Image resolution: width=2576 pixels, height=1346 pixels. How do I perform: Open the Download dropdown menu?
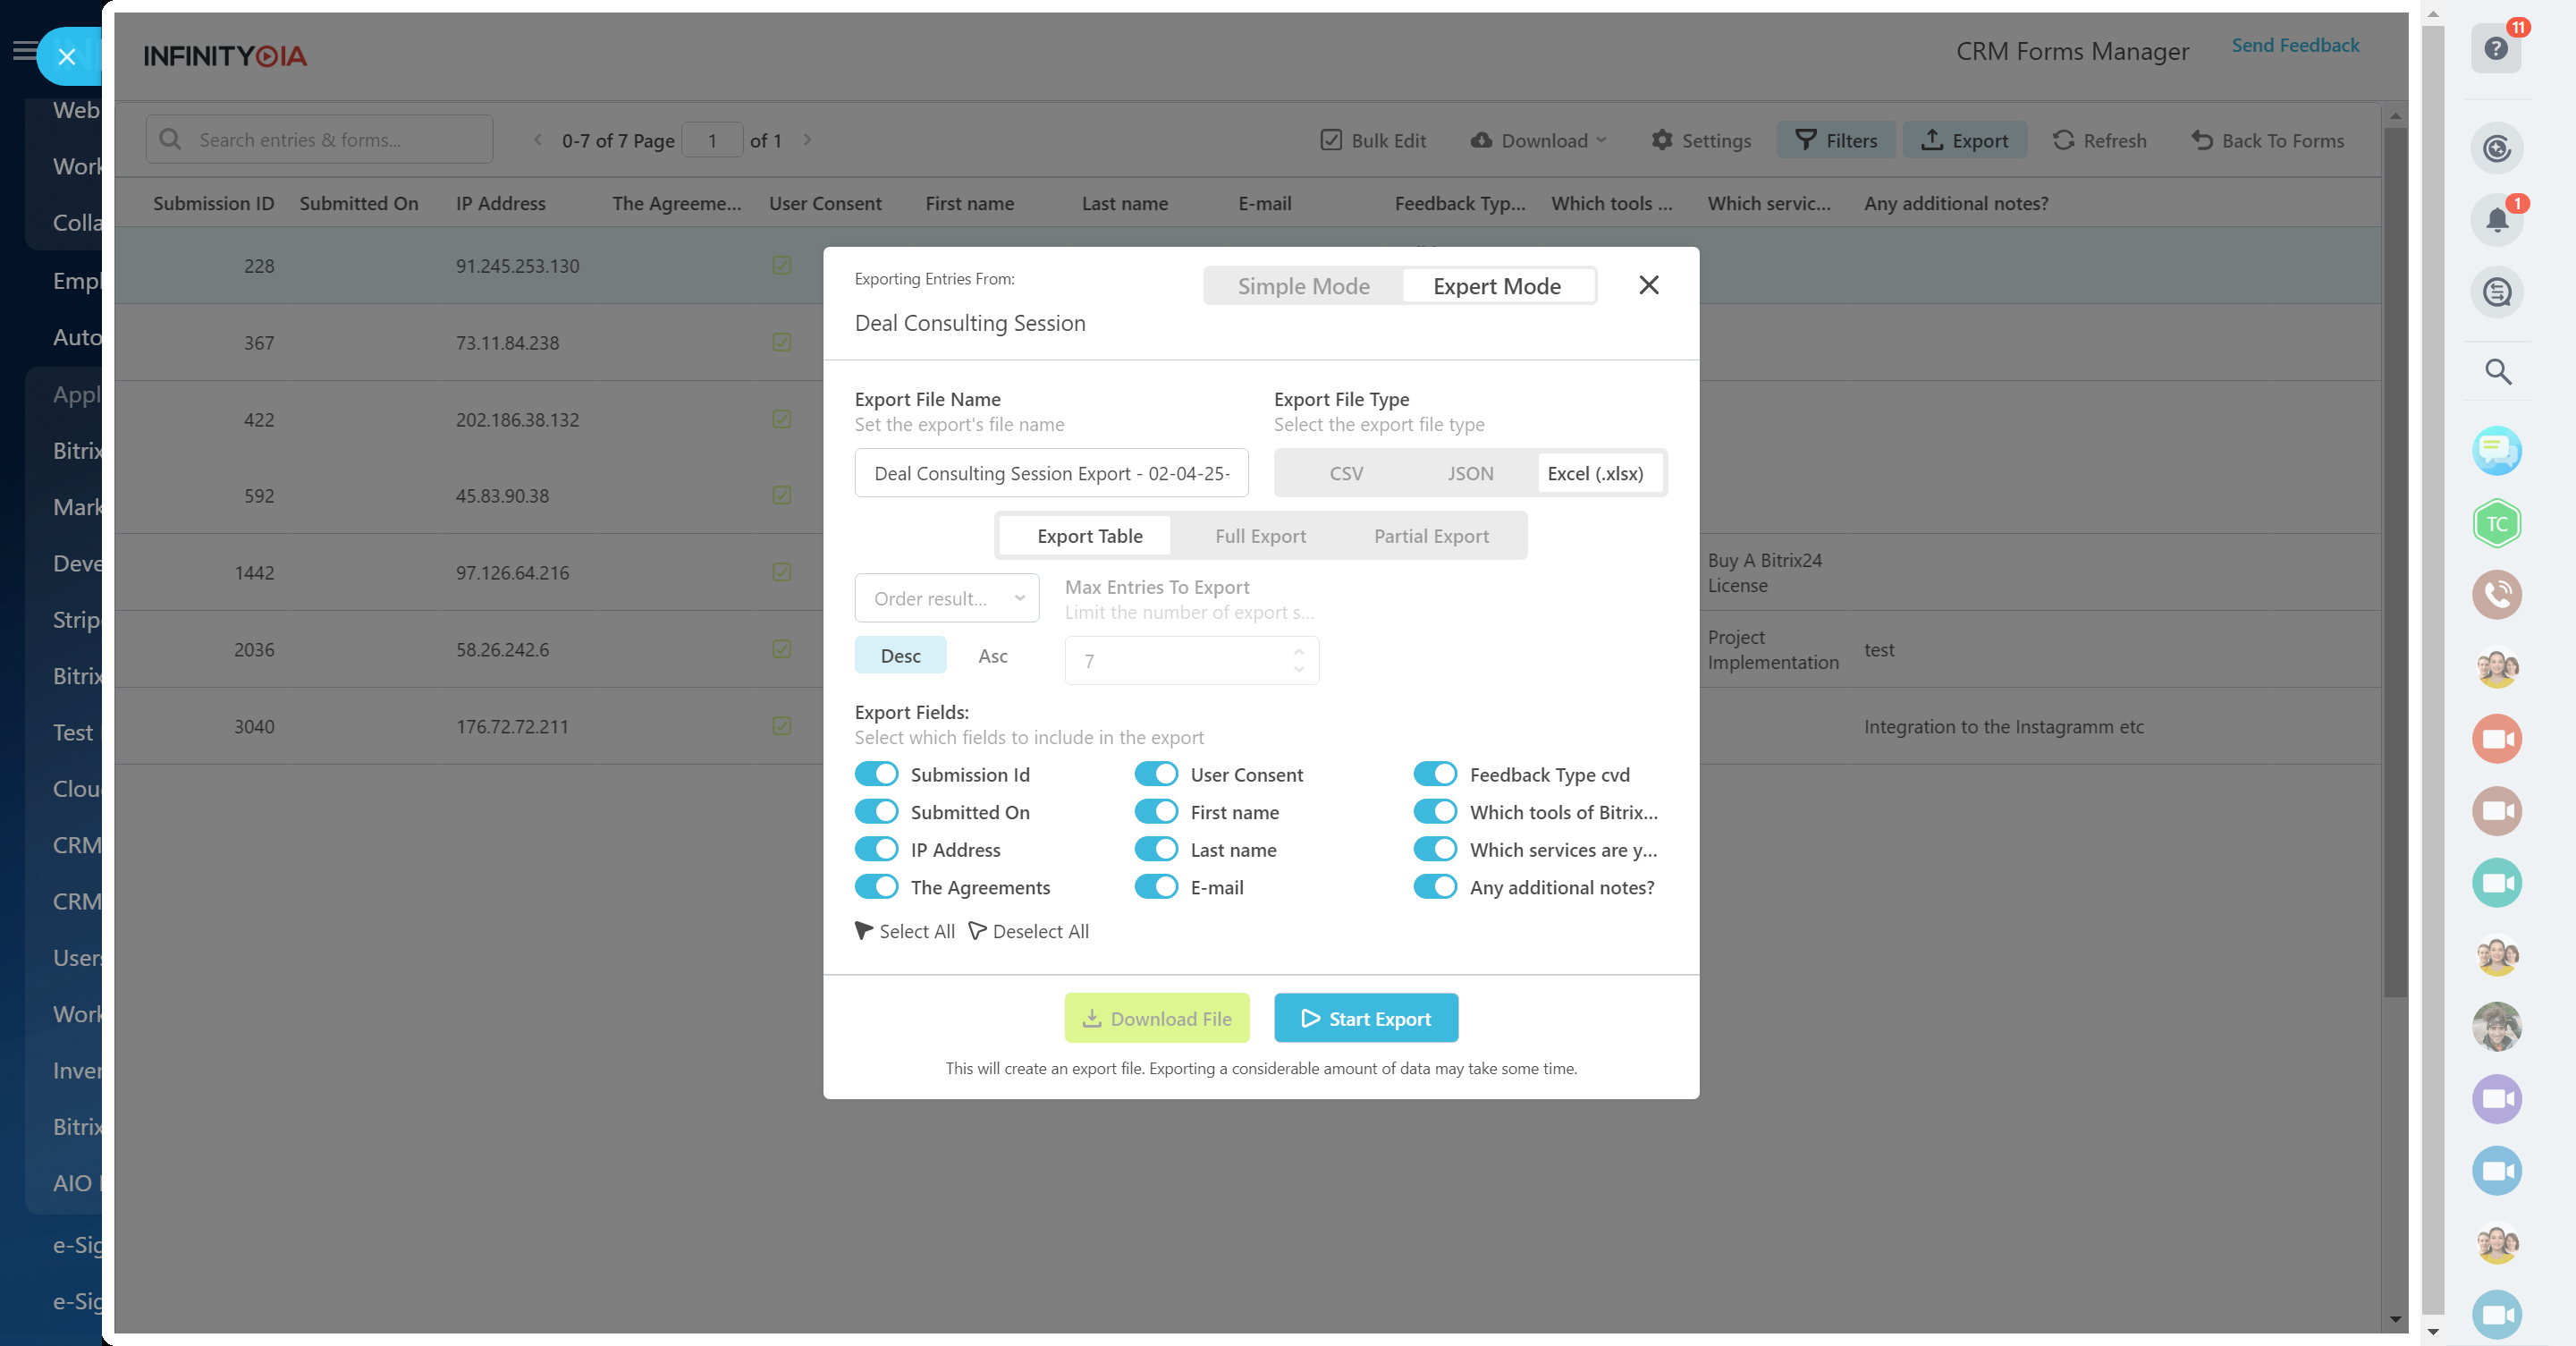point(1539,141)
